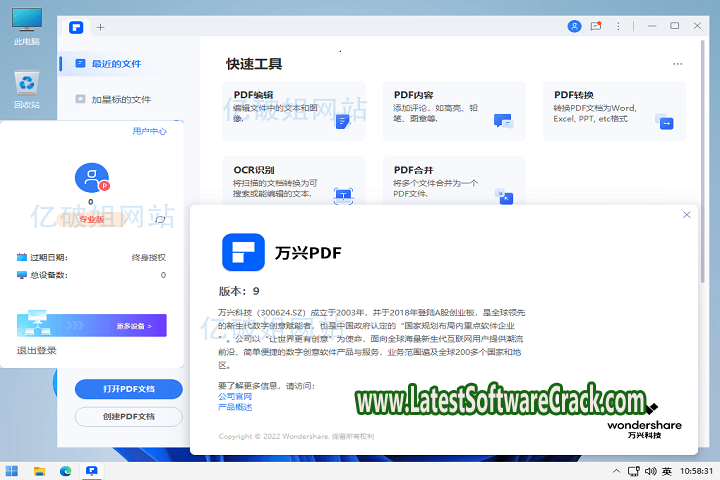This screenshot has width=720, height=480.
Task: Open Windows Start menu on taskbar
Action: pos(13,470)
